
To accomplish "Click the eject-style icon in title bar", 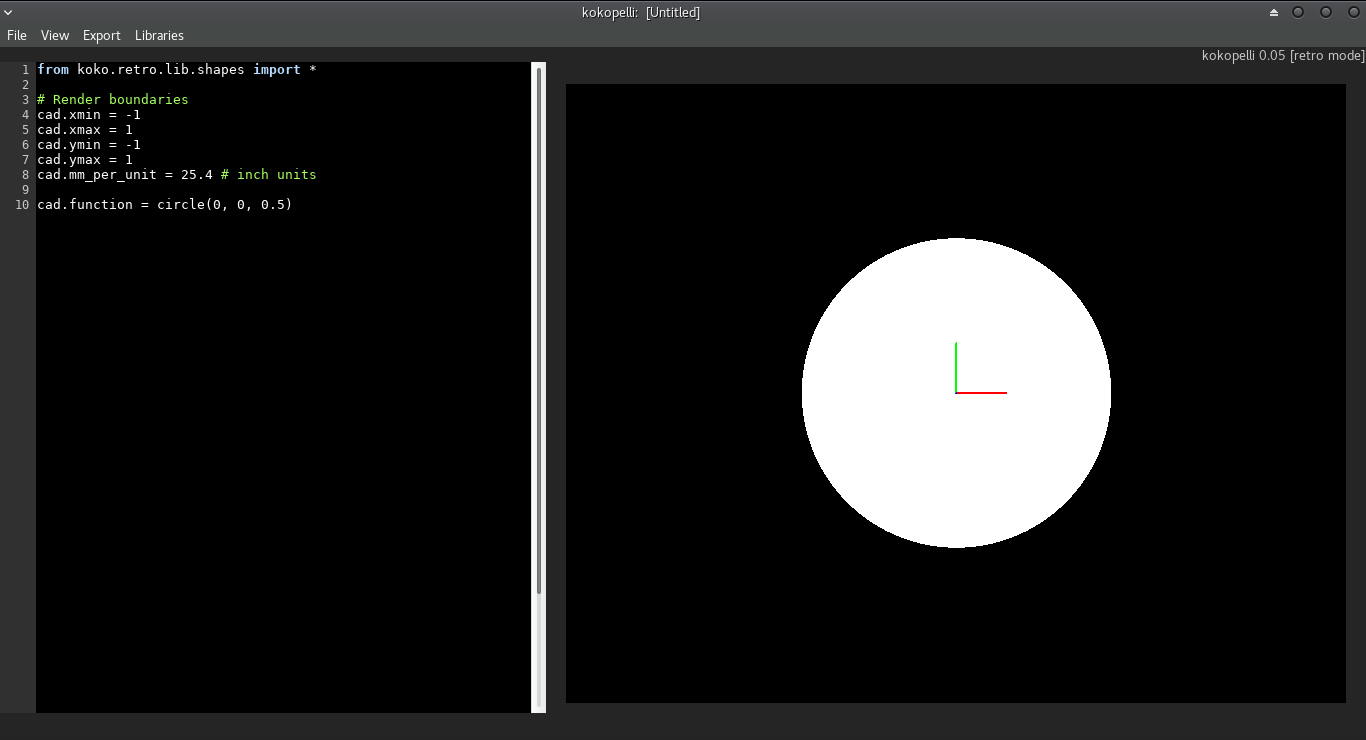I will [x=1274, y=12].
